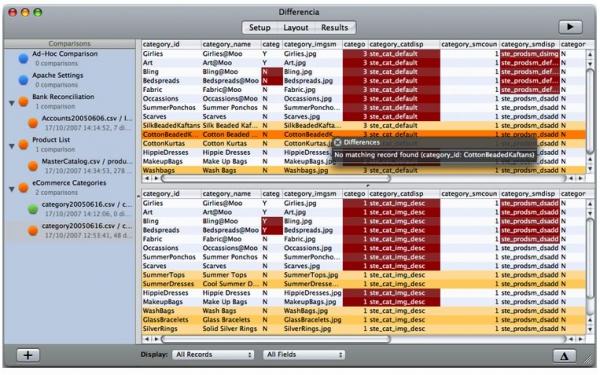The width and height of the screenshot is (600, 375).
Task: Click the plus button to add comparison
Action: pyautogui.click(x=28, y=355)
